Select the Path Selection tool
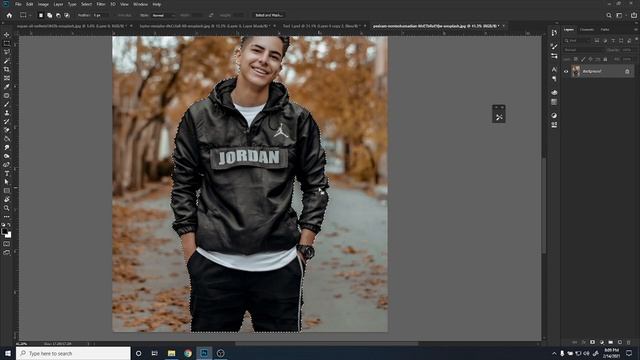 (7, 182)
